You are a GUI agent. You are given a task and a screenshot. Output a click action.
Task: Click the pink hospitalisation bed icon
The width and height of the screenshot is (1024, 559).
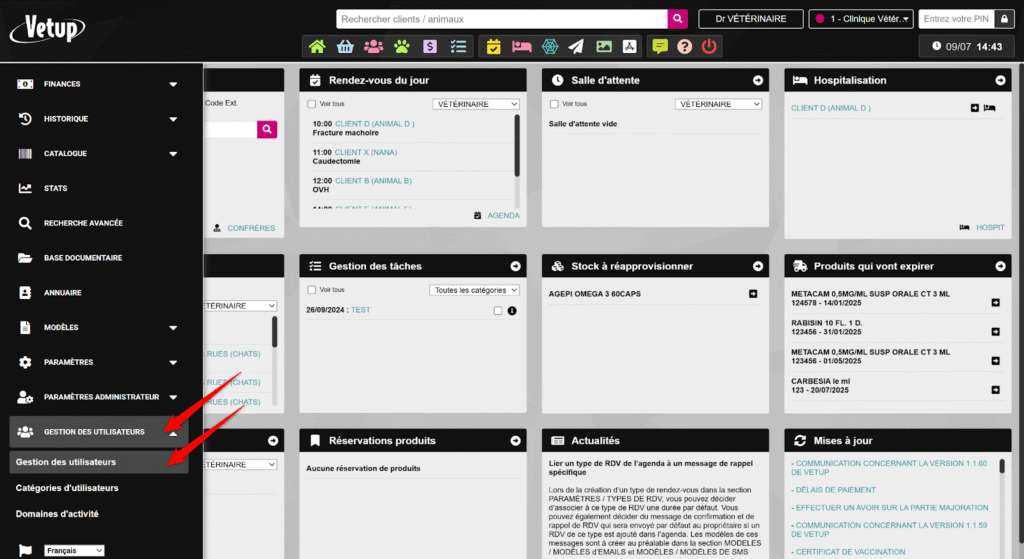(x=521, y=46)
